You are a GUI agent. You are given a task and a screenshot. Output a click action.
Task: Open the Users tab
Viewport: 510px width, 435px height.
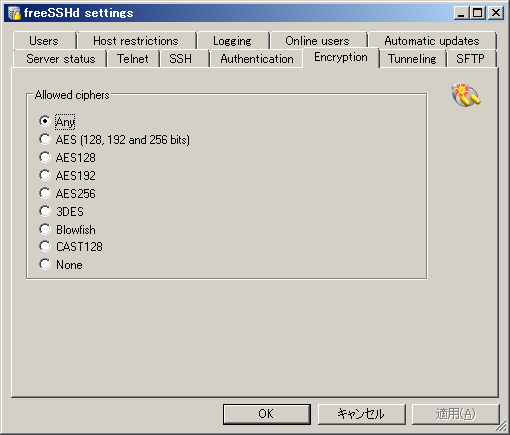click(x=44, y=41)
